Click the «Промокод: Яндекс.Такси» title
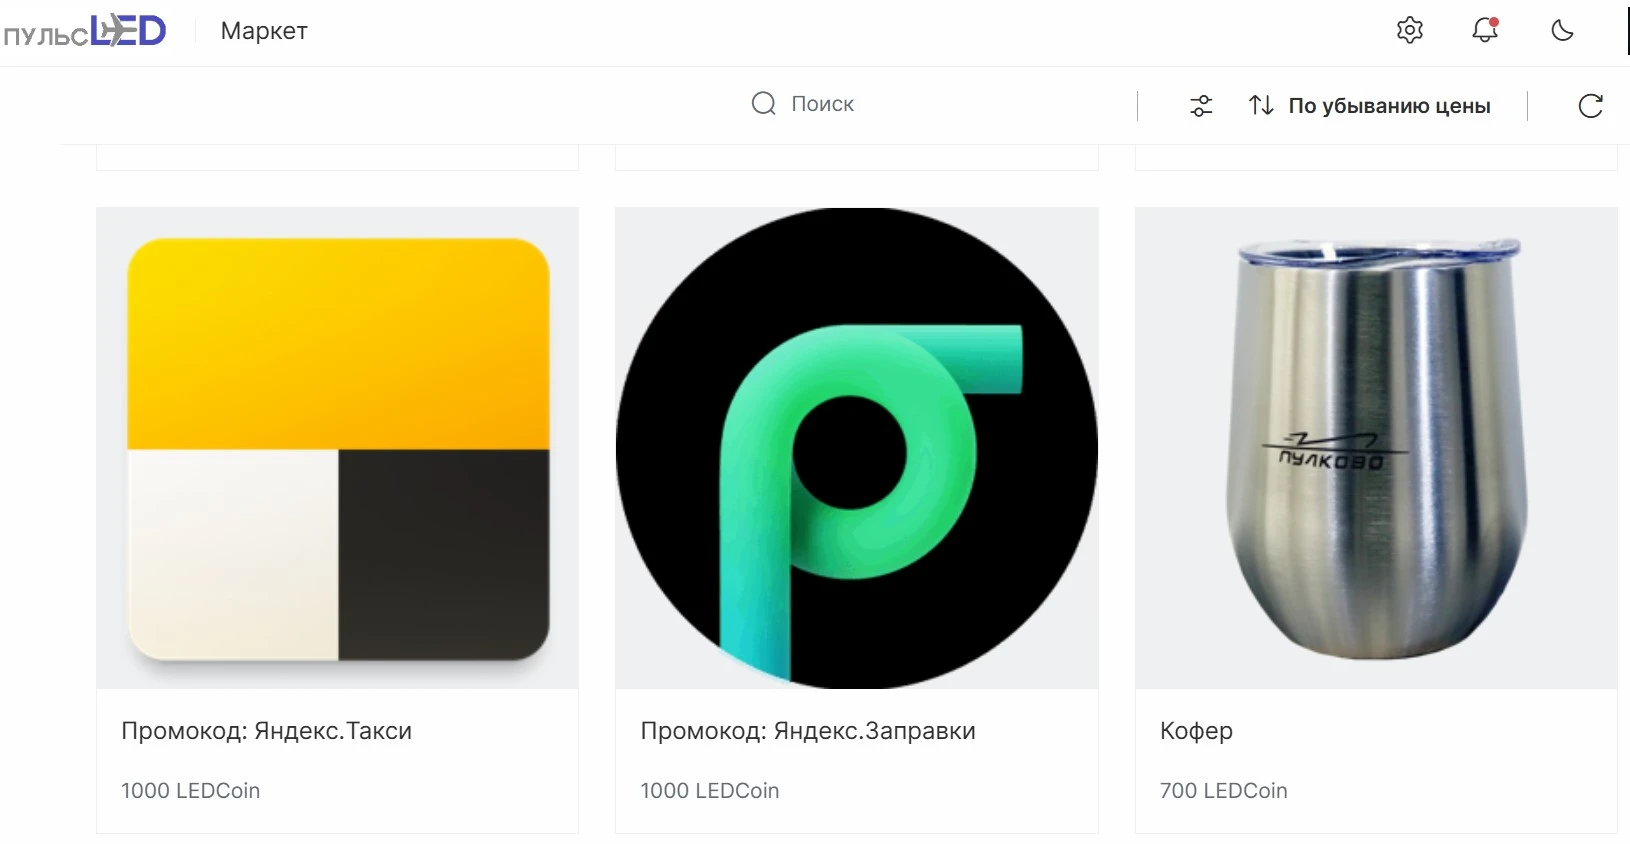Screen dimensions: 1630x844 click(266, 731)
